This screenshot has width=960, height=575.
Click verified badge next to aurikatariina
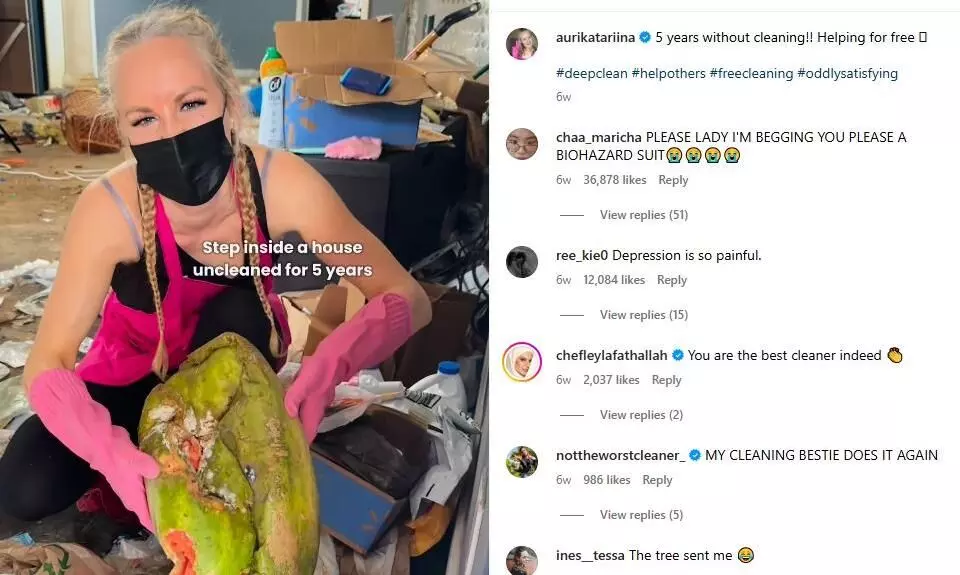coord(645,38)
